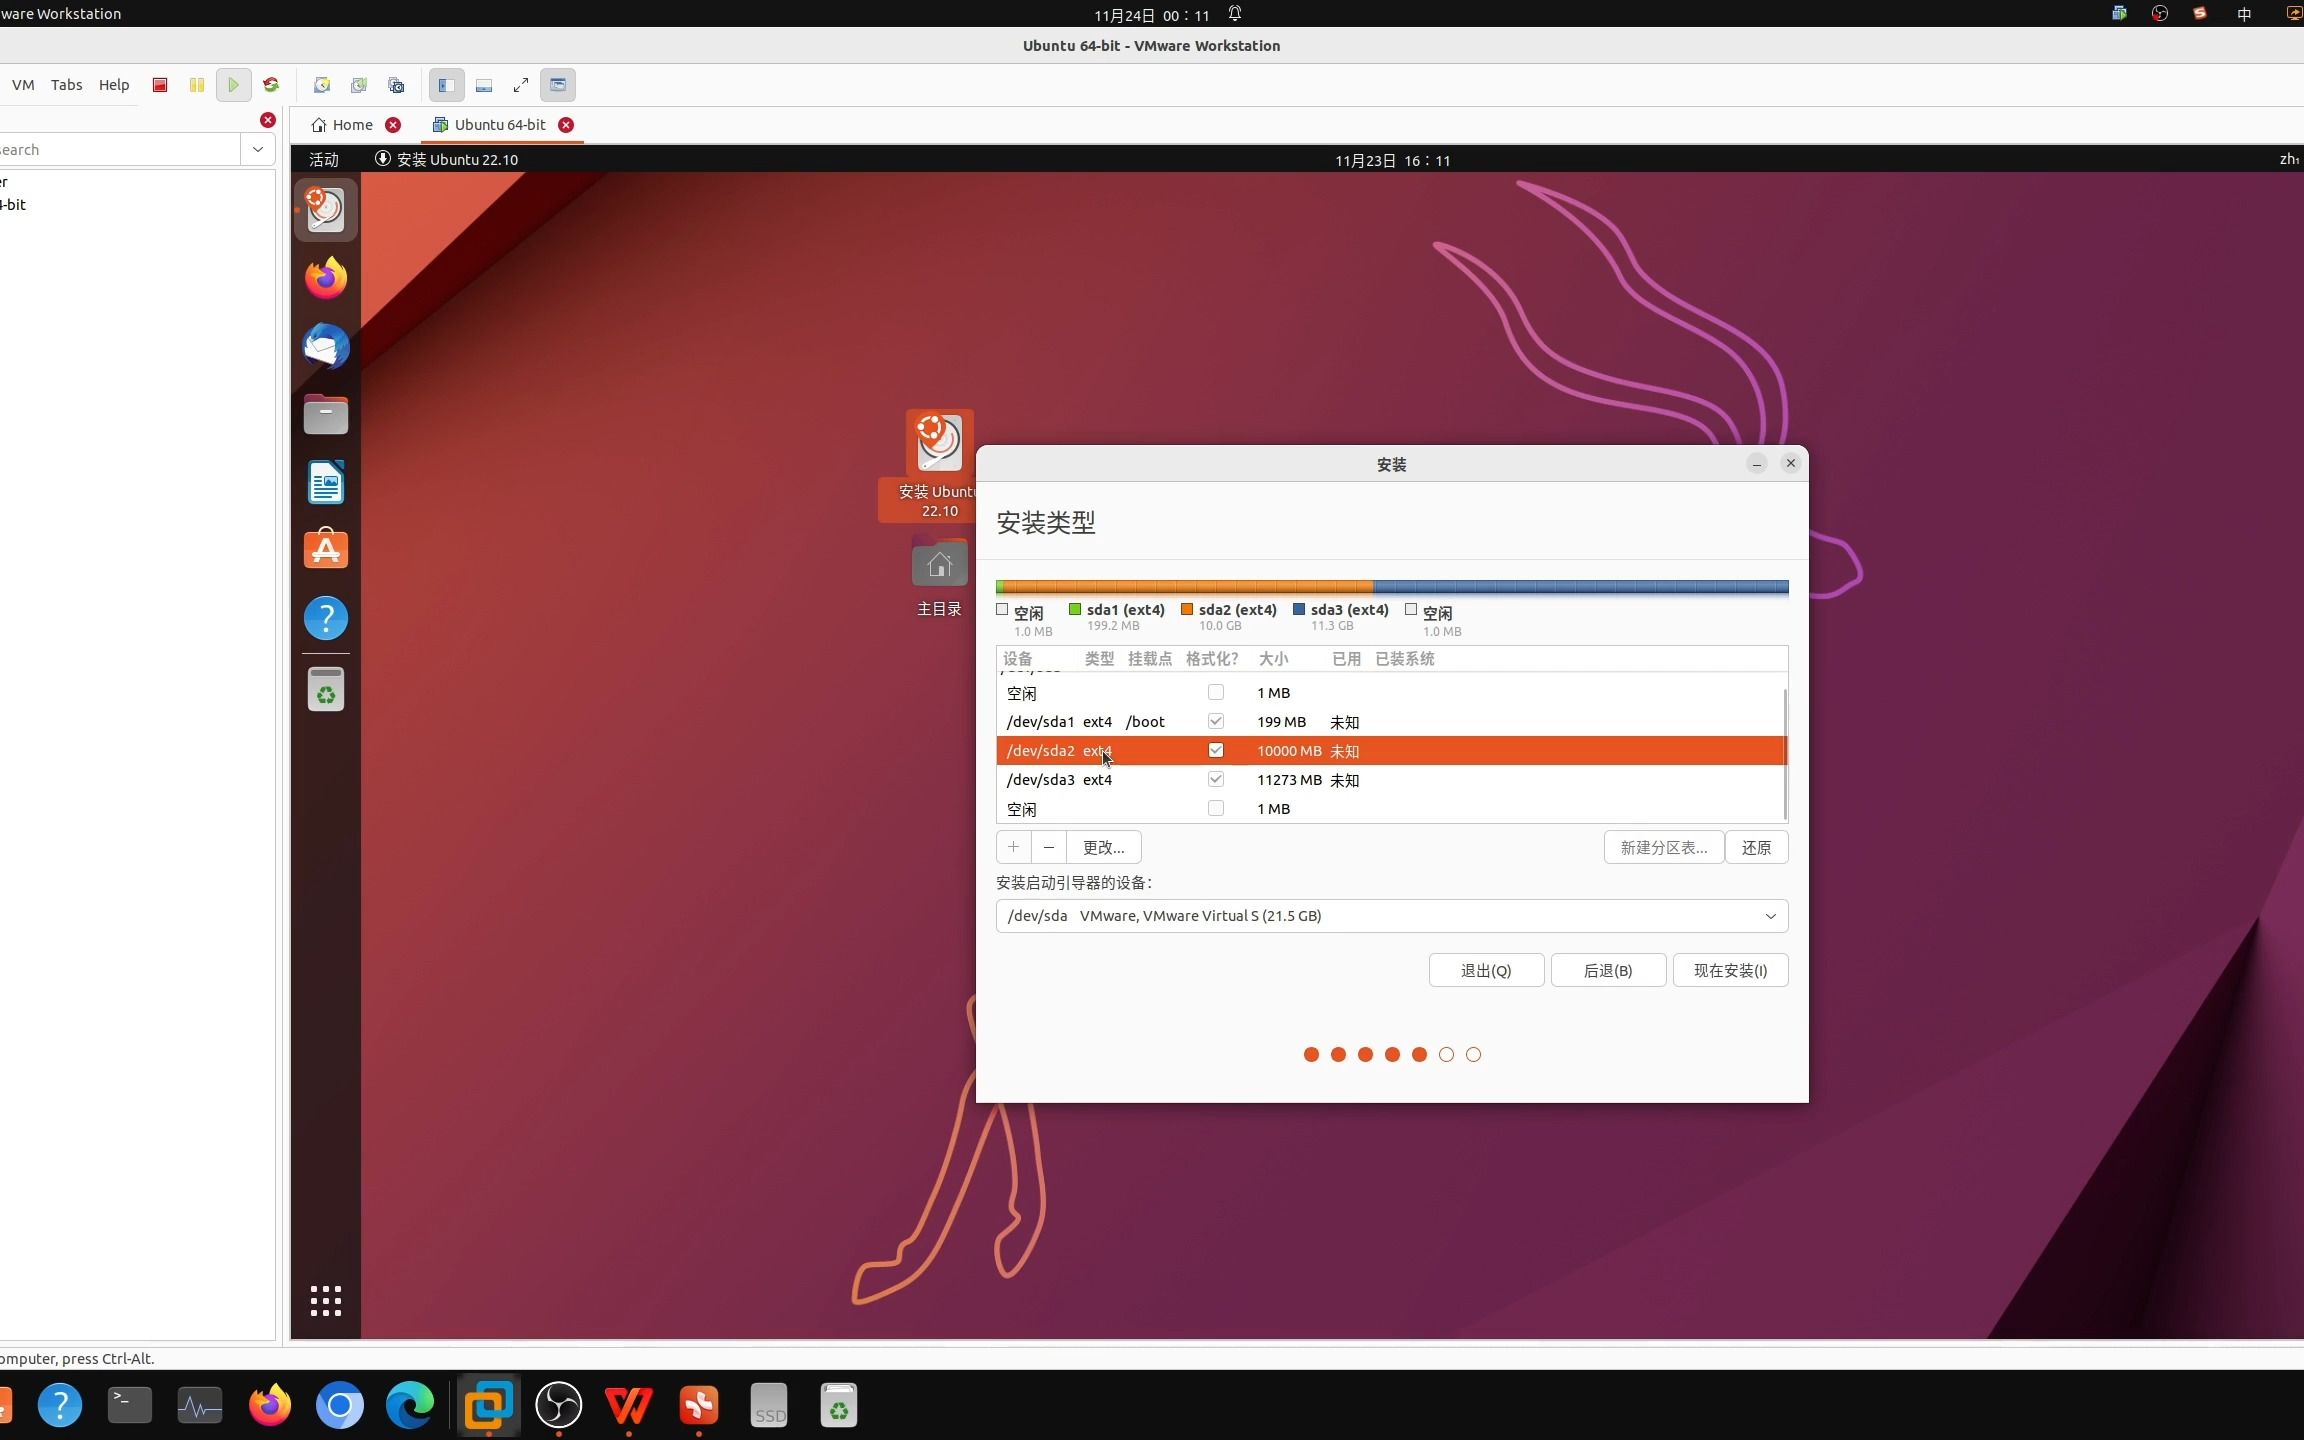Expand the search dropdown in the VMware library
Screen dimensions: 2304x1440
pos(257,149)
